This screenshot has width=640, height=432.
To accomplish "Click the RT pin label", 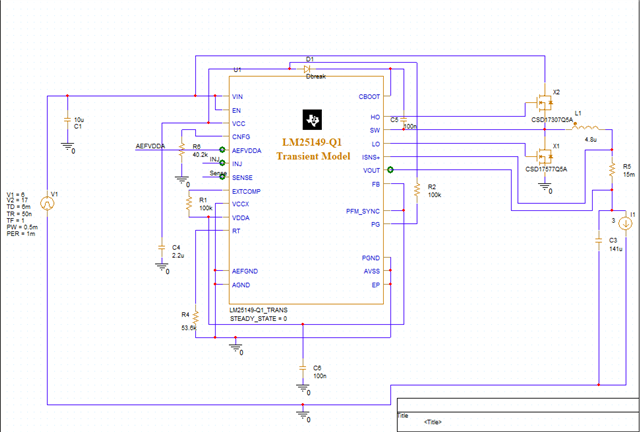I will tap(236, 231).
